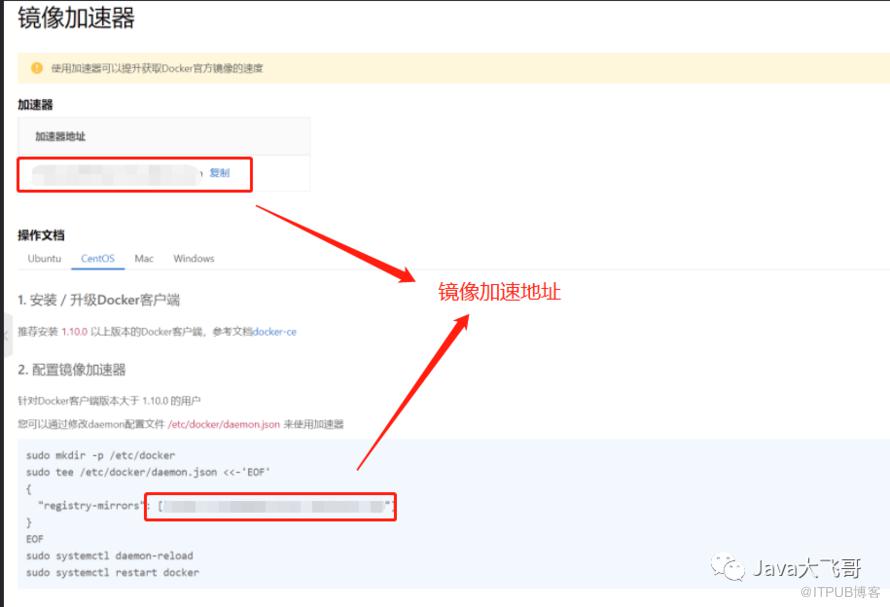Click the 镜像加速器 page heading

(x=76, y=18)
